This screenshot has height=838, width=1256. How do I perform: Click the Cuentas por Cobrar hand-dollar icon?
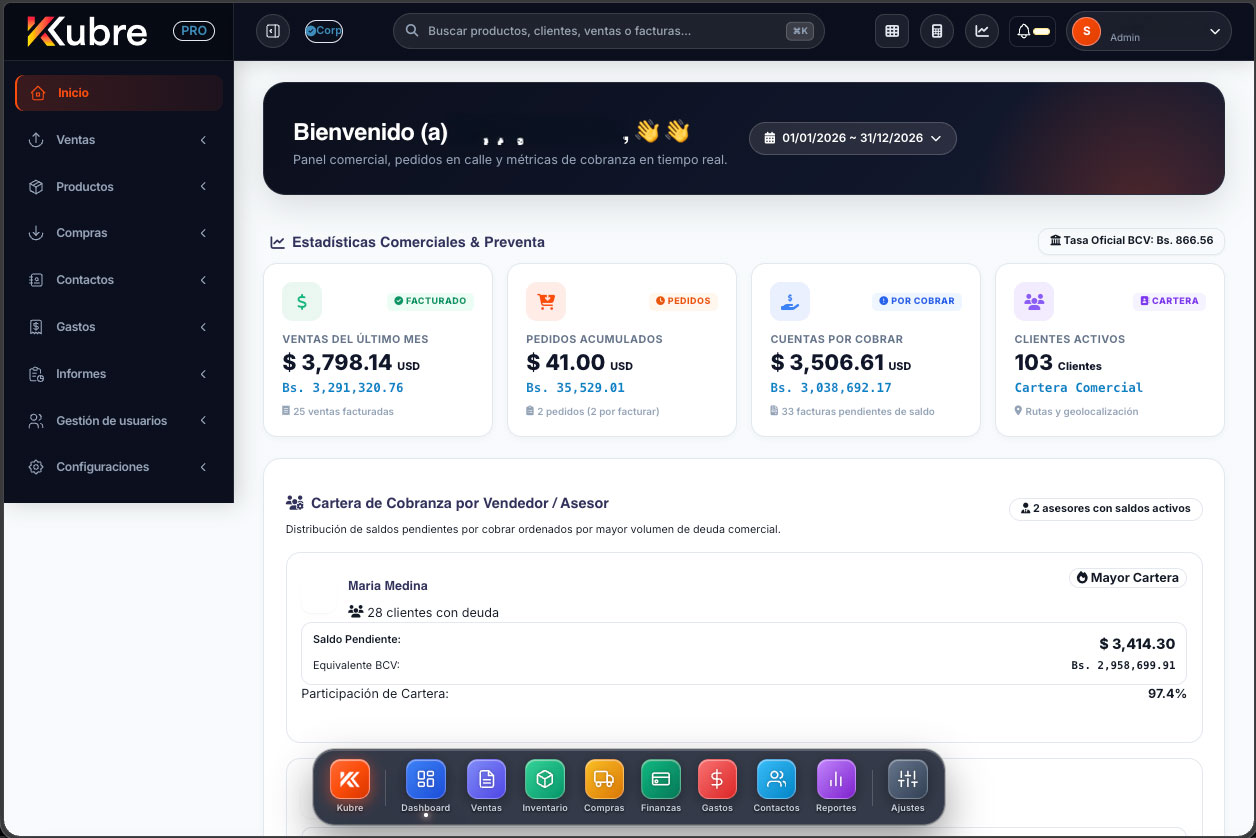(790, 301)
